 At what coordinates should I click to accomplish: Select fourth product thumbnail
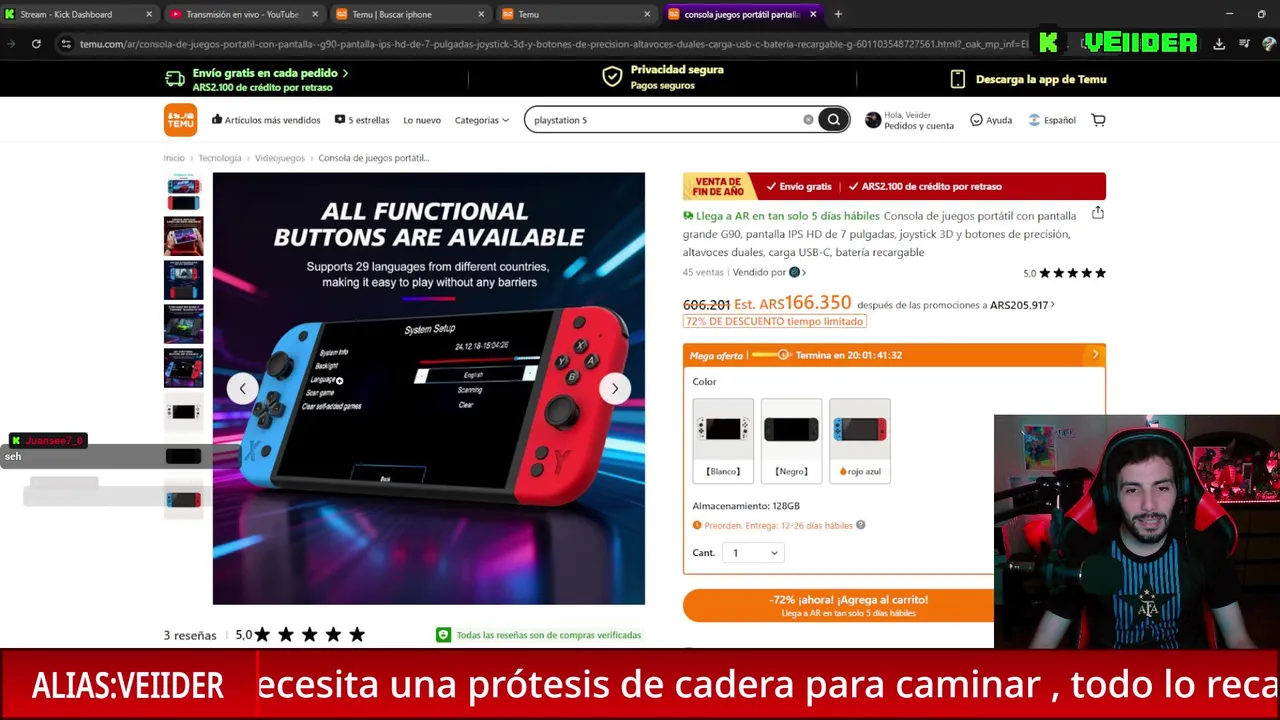pyautogui.click(x=183, y=324)
